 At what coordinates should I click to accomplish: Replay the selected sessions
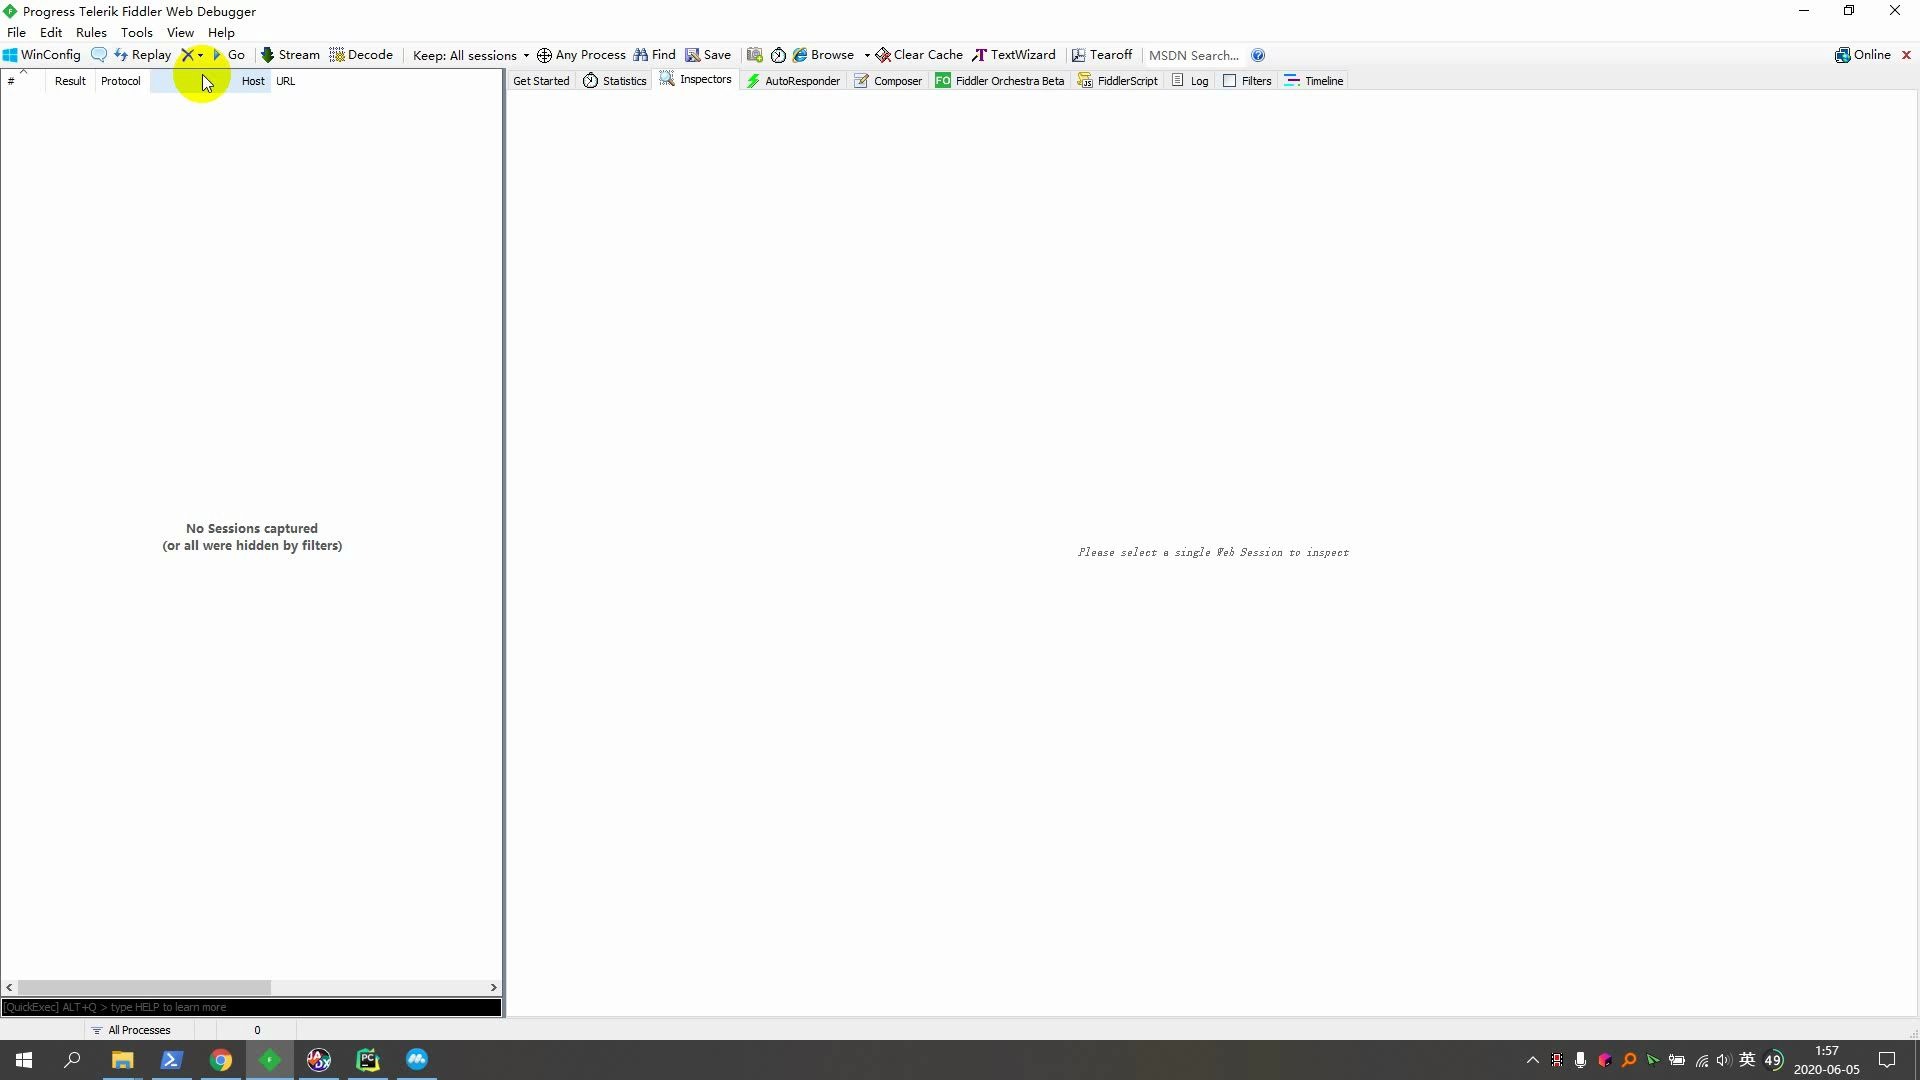tap(142, 55)
